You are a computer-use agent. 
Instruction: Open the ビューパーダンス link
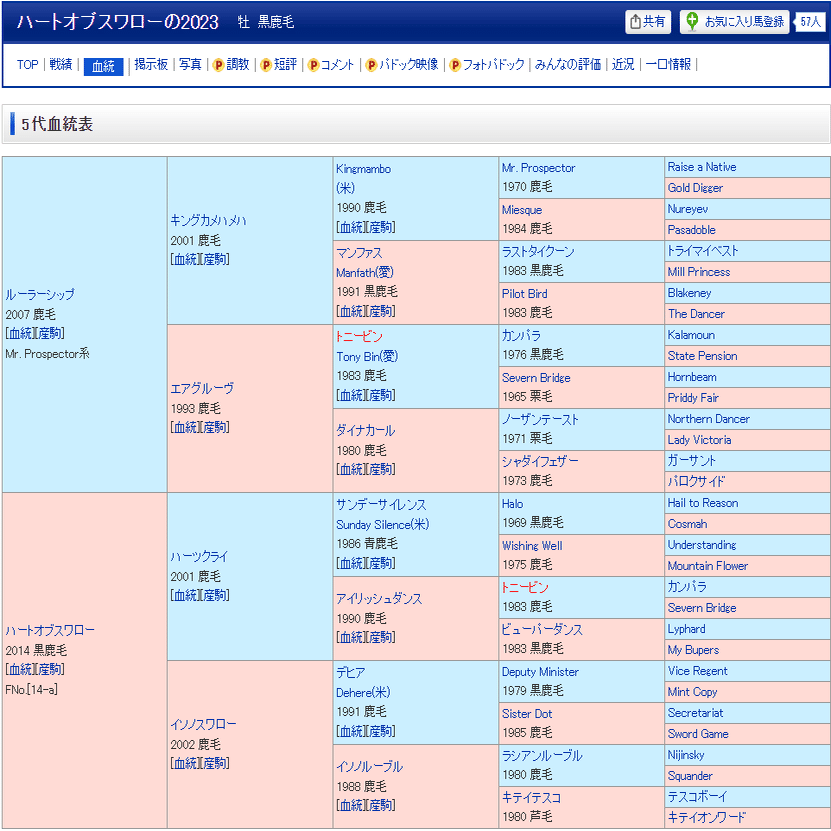(x=542, y=630)
